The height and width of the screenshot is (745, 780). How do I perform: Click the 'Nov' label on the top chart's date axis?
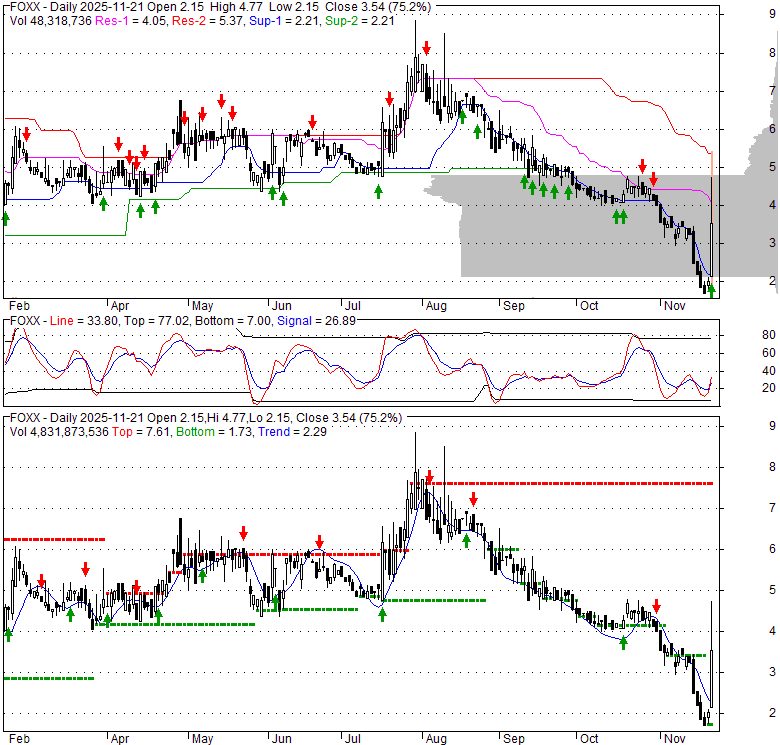[x=675, y=306]
